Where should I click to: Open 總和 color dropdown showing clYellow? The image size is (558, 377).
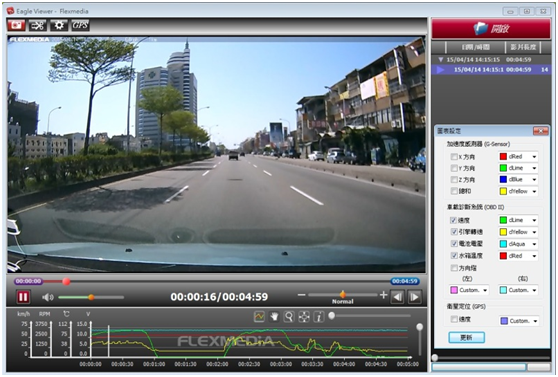point(518,191)
